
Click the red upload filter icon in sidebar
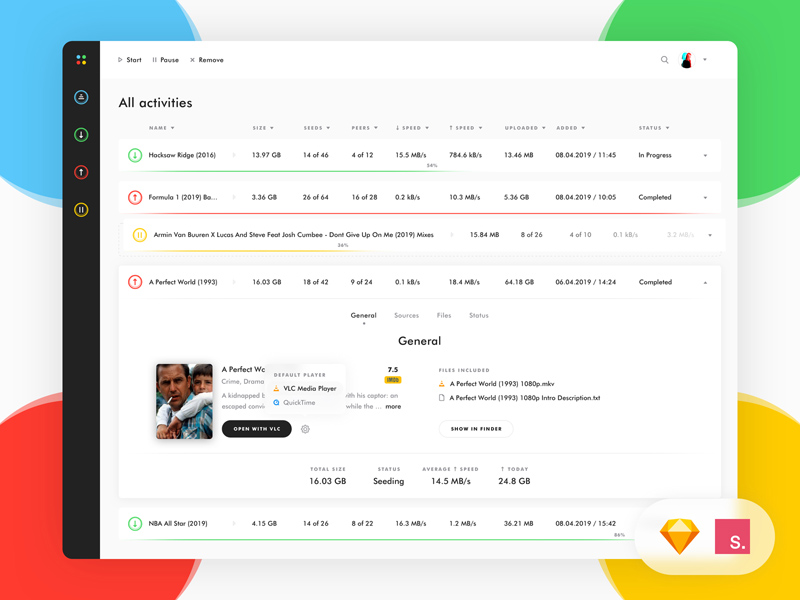point(81,172)
